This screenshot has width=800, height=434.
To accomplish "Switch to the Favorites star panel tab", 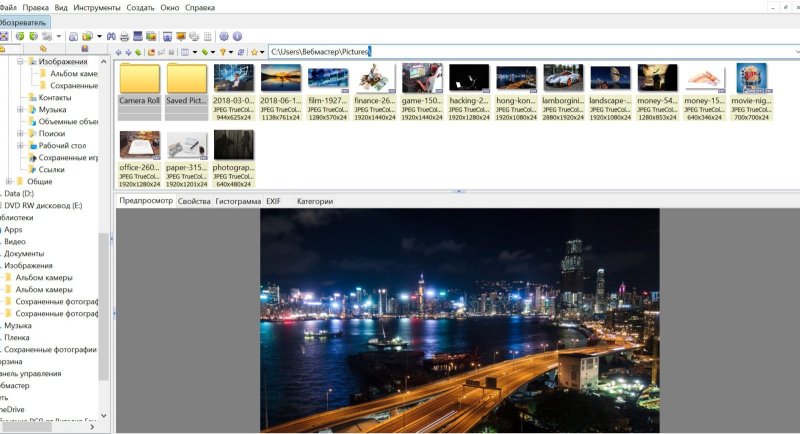I will [x=43, y=48].
